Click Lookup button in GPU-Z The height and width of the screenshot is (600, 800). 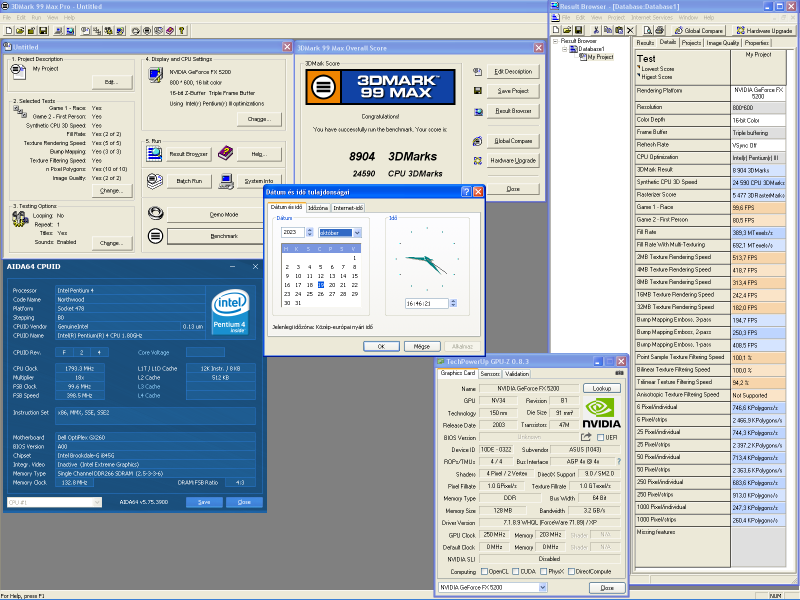pos(602,388)
